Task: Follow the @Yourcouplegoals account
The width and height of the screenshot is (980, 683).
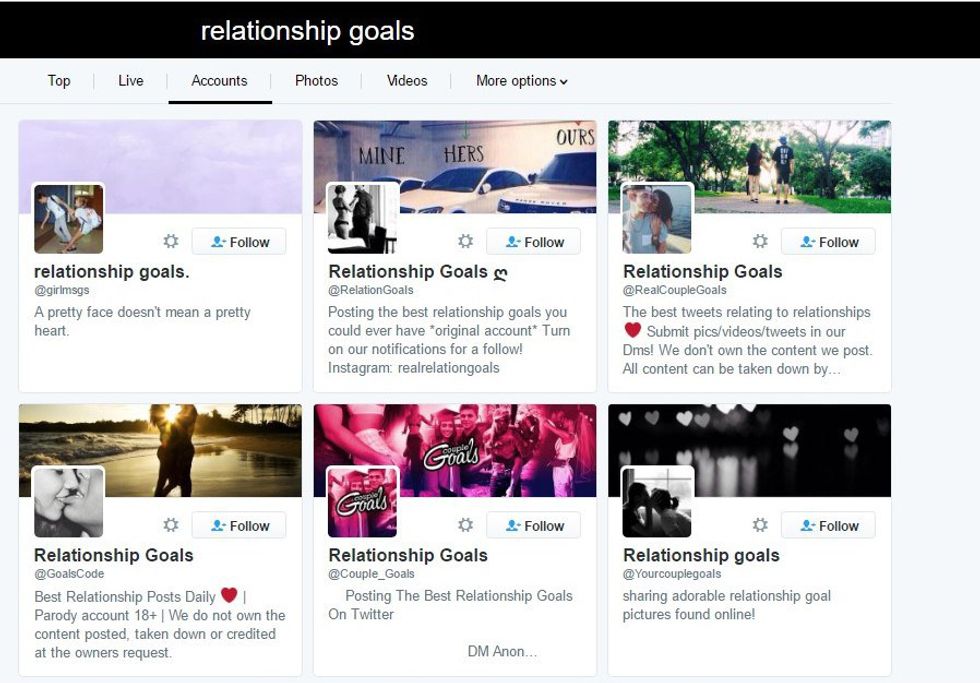Action: click(828, 526)
